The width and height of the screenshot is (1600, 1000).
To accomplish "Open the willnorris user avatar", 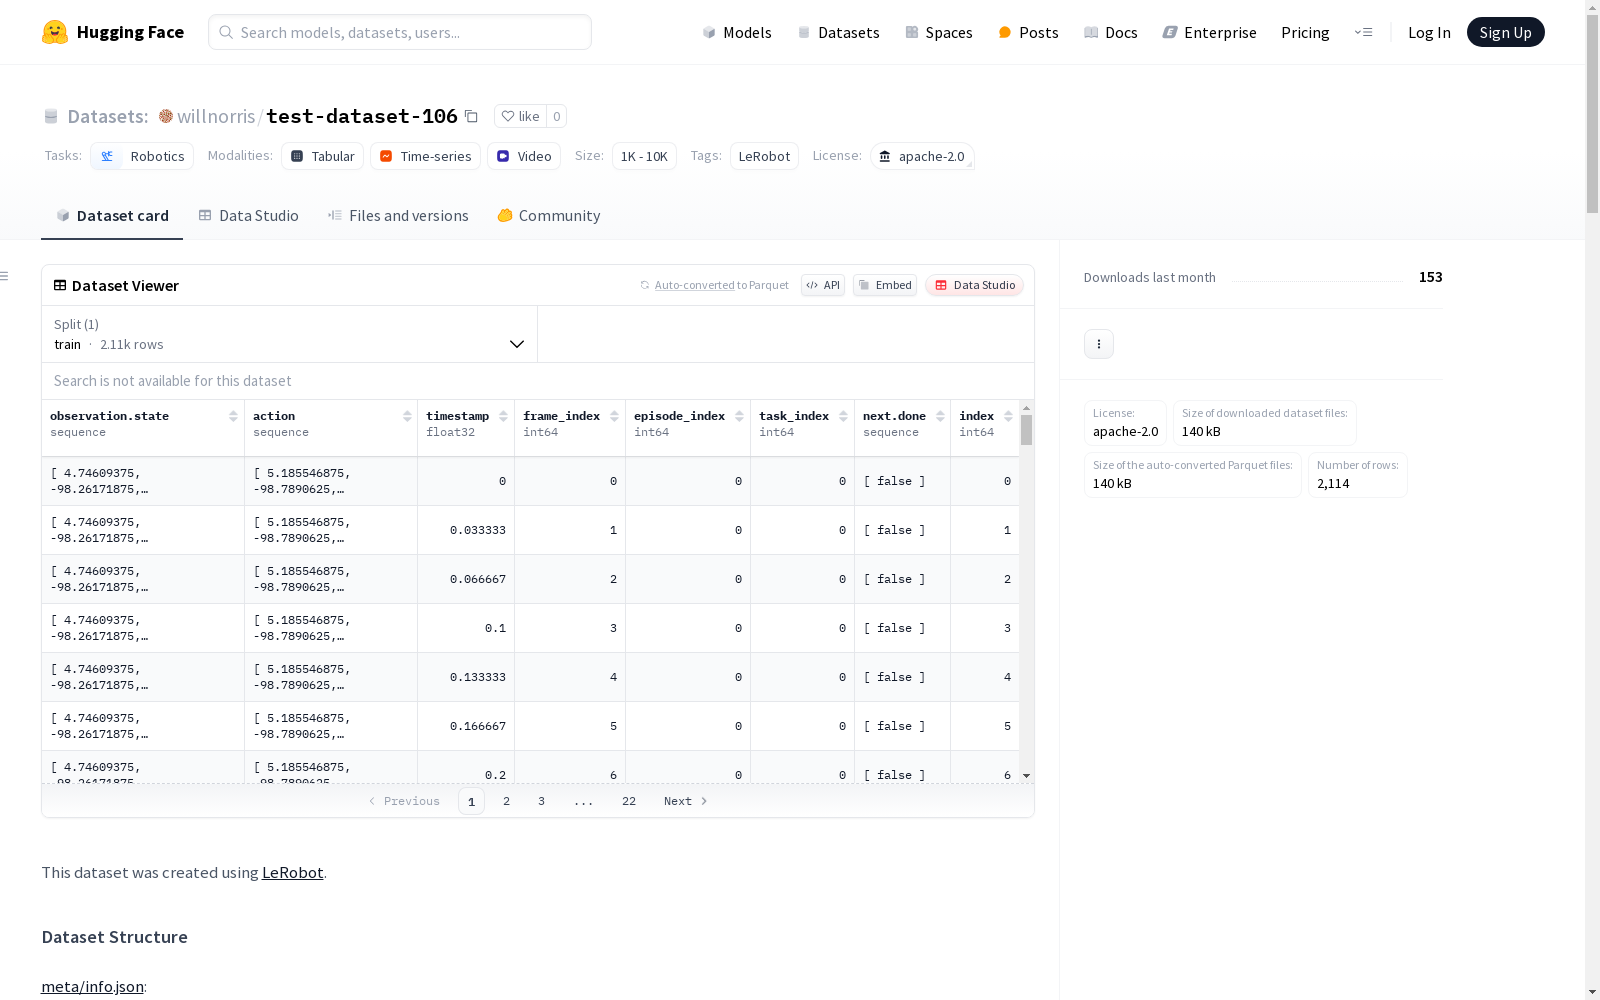I will click(166, 116).
